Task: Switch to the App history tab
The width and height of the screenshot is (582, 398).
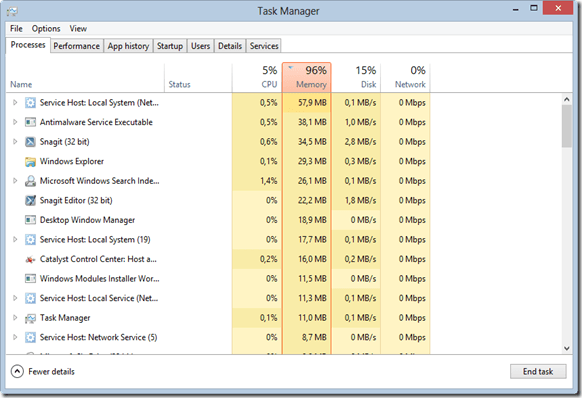Action: [128, 46]
